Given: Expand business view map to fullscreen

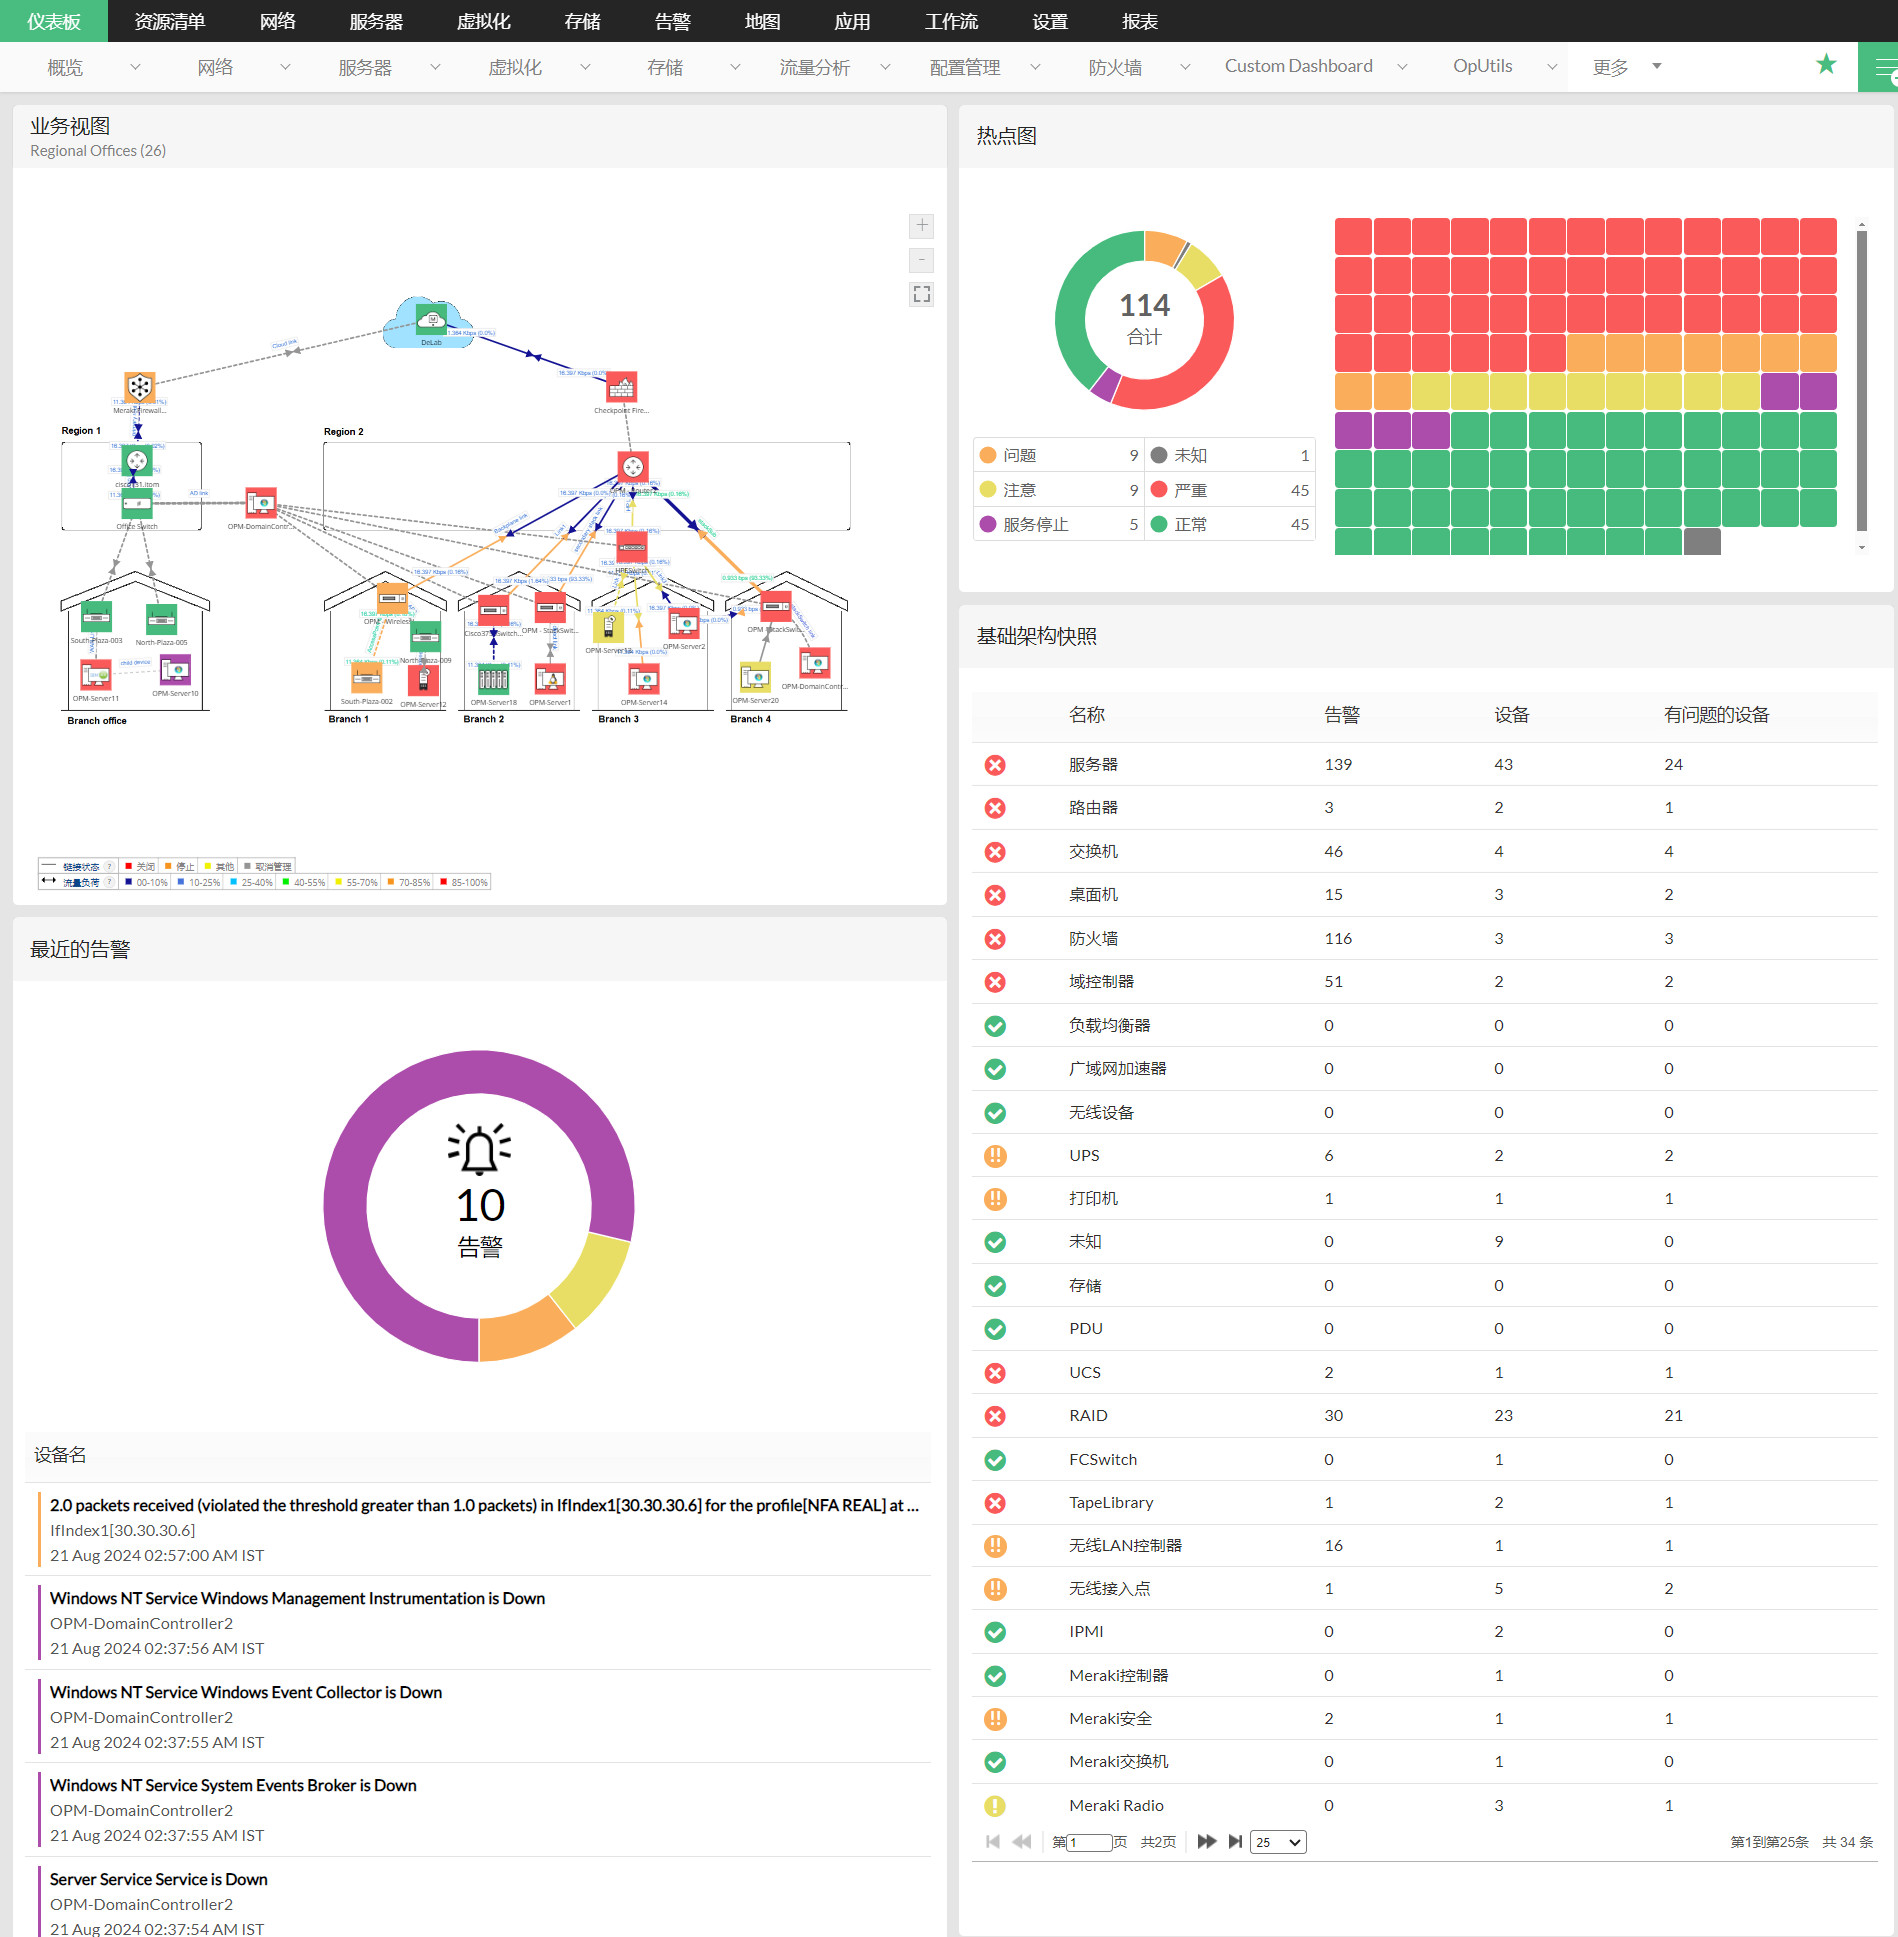Looking at the screenshot, I should (922, 294).
